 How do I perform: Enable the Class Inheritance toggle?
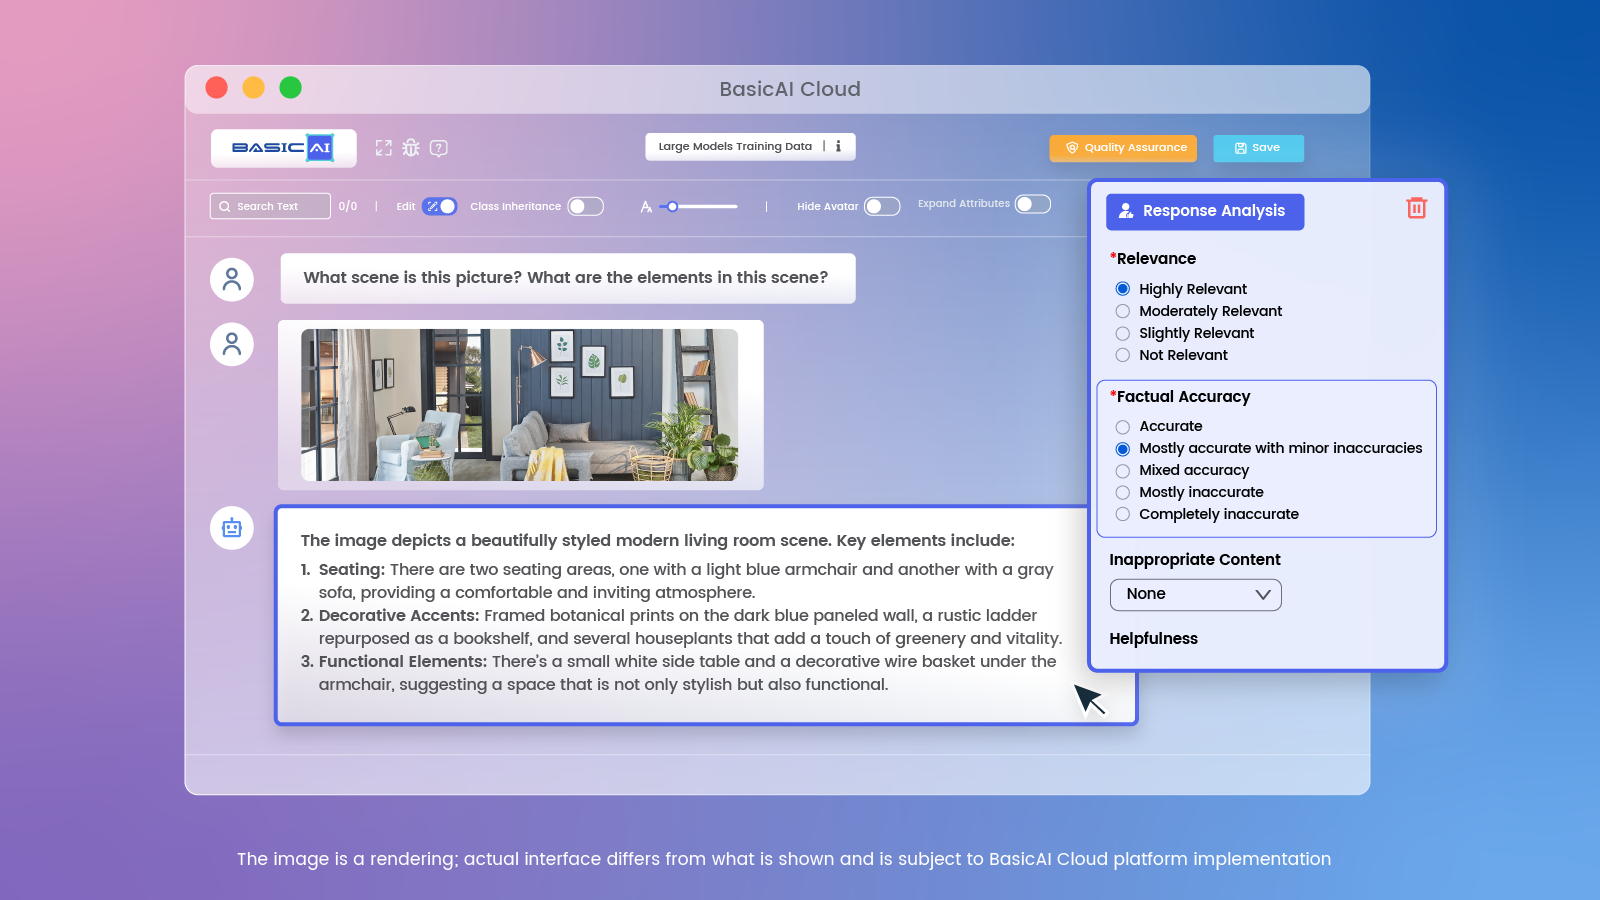point(587,206)
